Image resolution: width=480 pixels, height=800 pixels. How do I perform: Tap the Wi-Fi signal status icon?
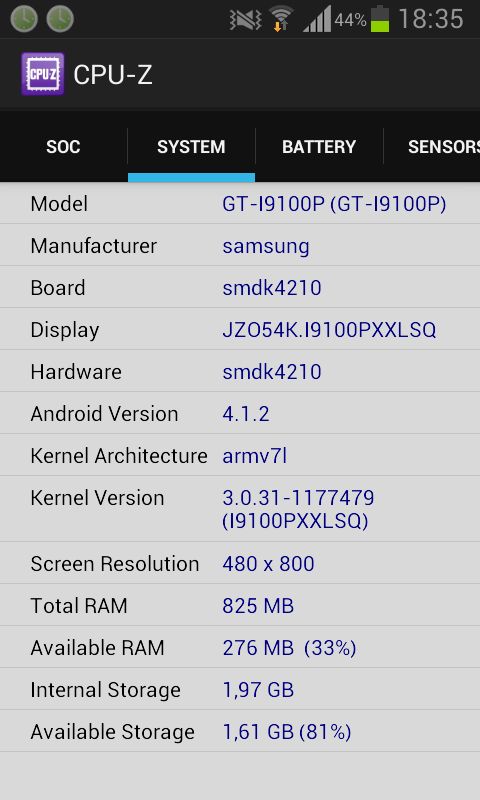pos(281,19)
